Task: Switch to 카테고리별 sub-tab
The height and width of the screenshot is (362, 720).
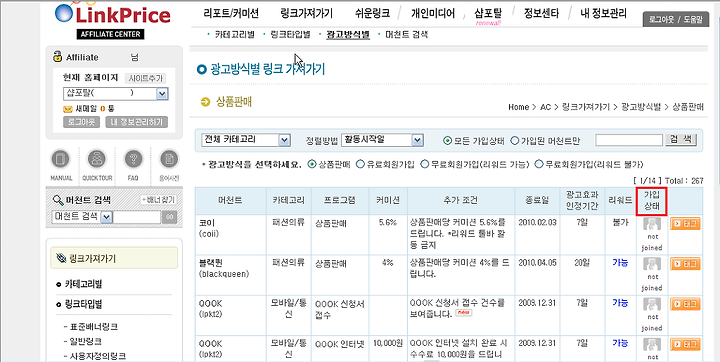Action: (234, 34)
